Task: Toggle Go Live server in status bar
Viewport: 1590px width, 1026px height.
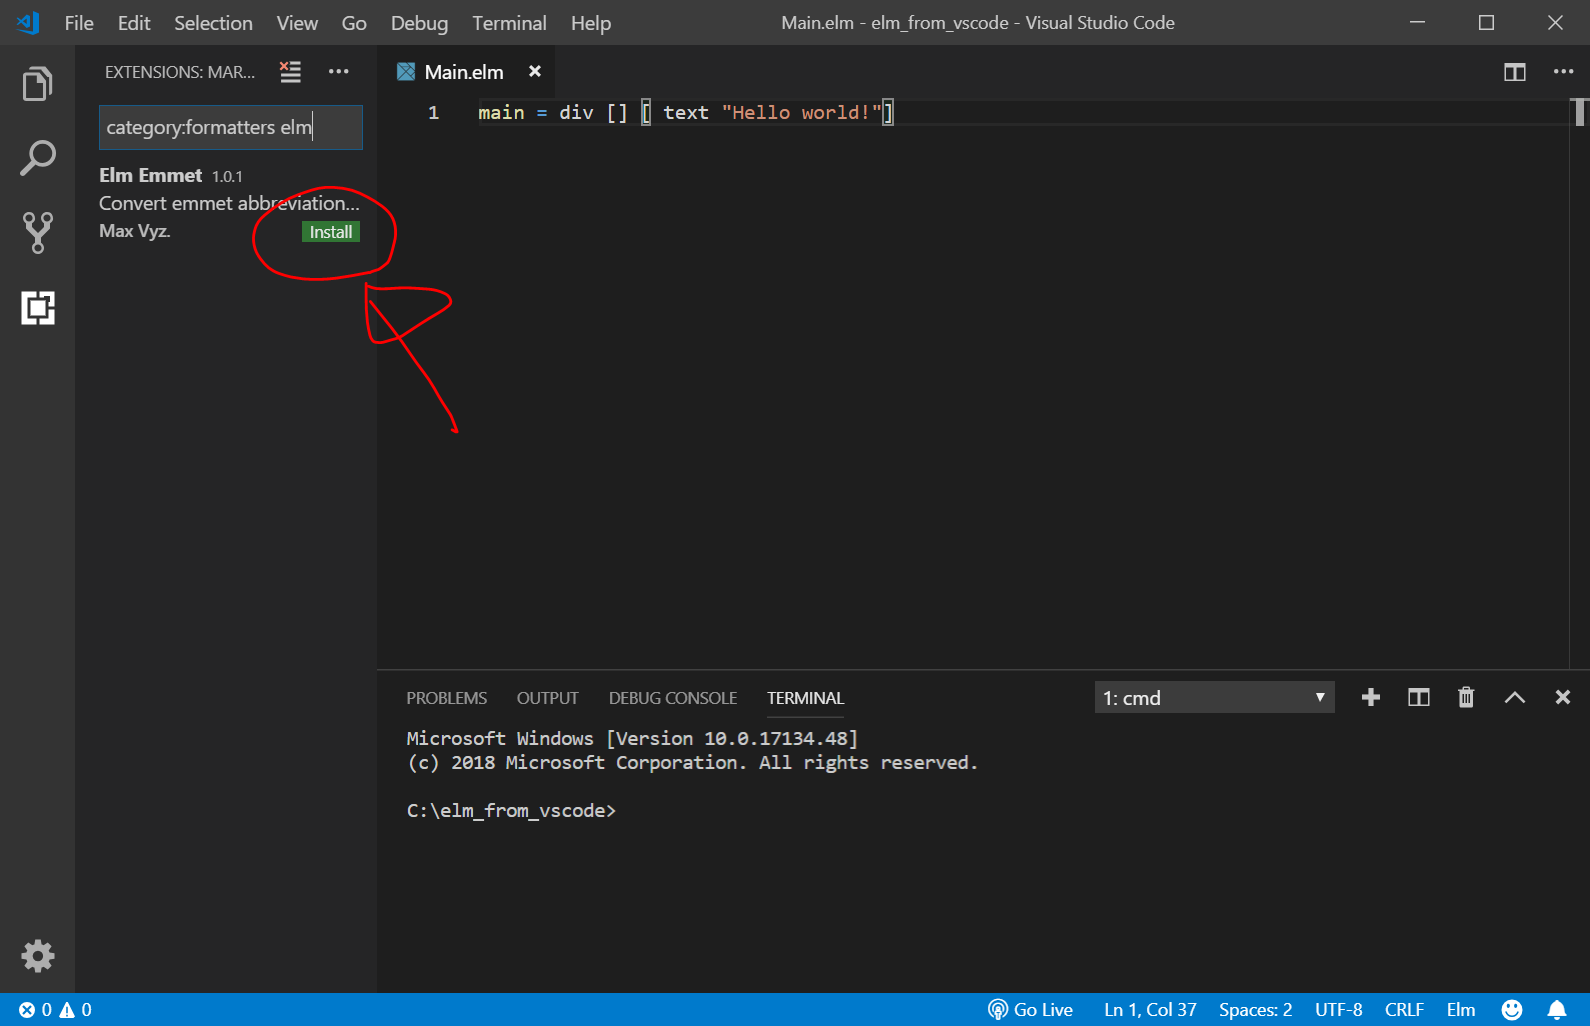Action: pyautogui.click(x=1030, y=1010)
